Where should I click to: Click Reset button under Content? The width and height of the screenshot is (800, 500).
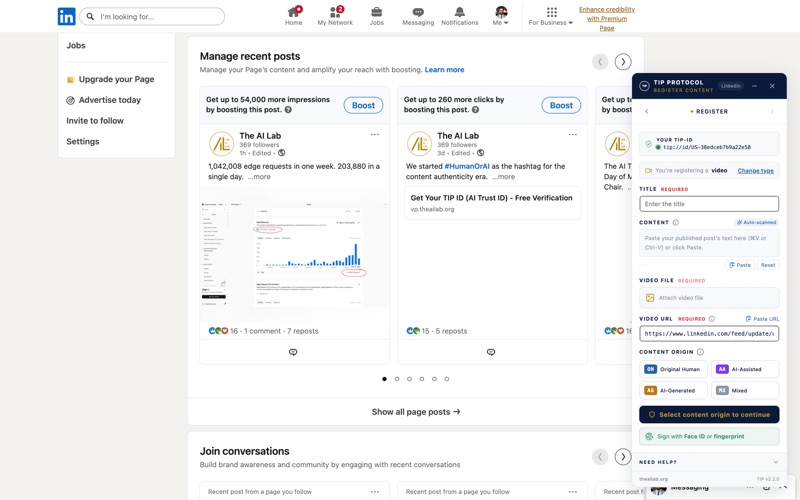click(768, 265)
